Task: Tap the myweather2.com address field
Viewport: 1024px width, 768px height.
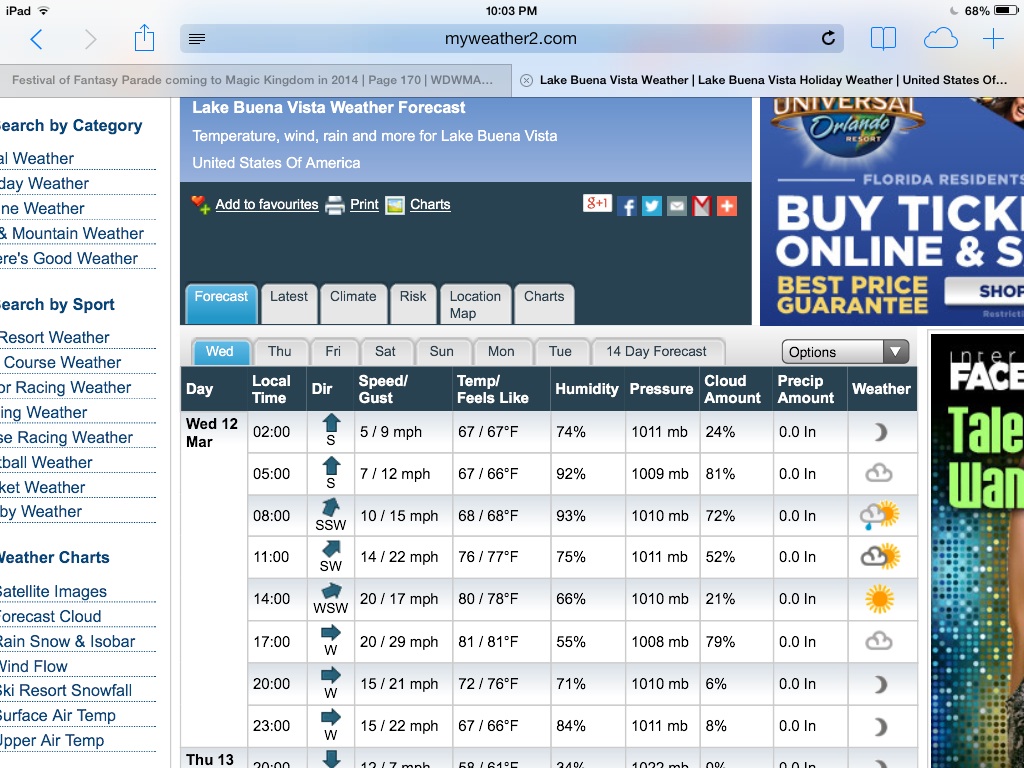Action: click(x=510, y=39)
